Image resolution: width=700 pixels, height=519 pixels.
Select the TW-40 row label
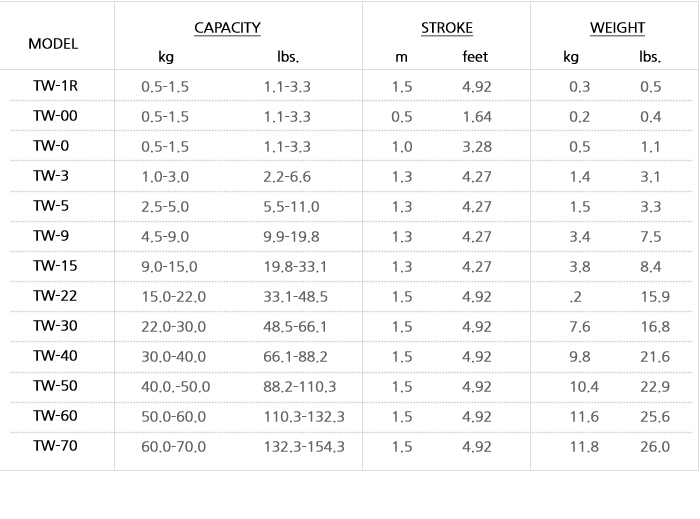tap(55, 356)
